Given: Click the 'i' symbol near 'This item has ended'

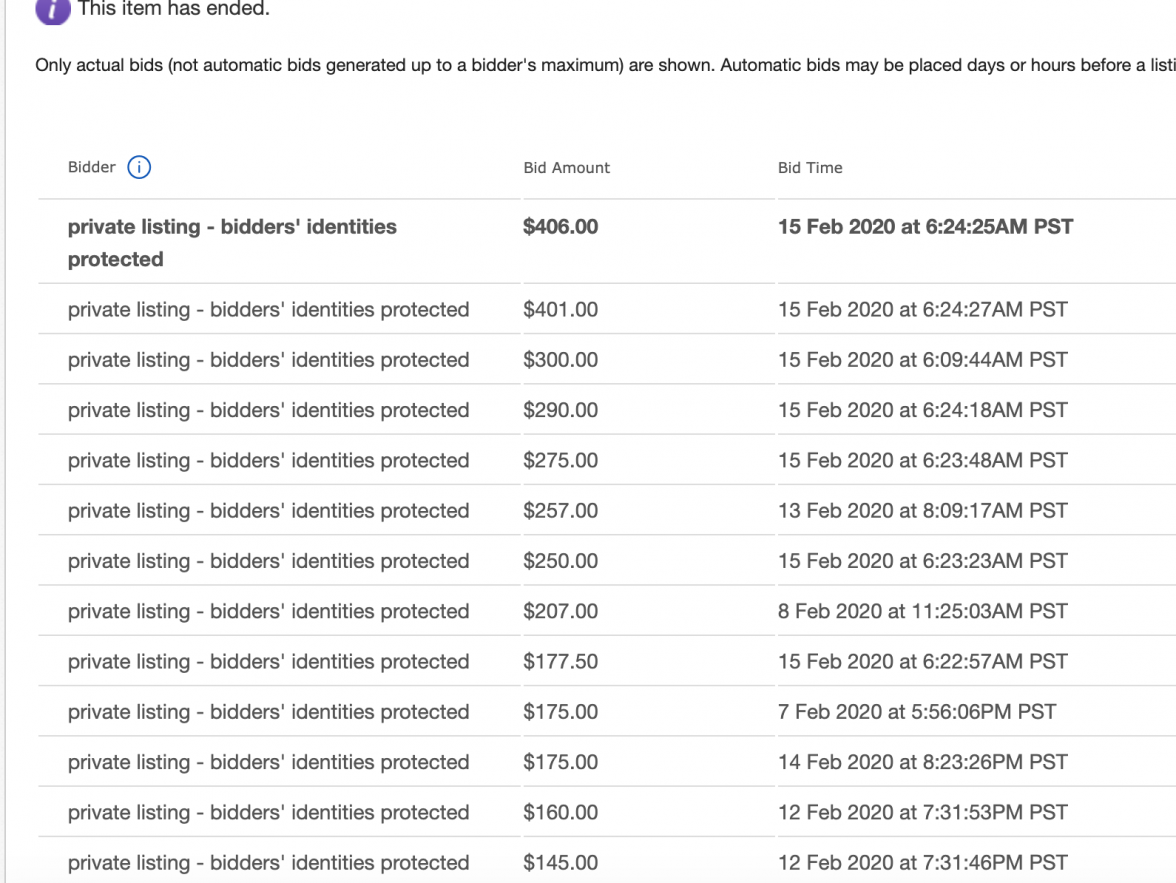Looking at the screenshot, I should pyautogui.click(x=52, y=11).
